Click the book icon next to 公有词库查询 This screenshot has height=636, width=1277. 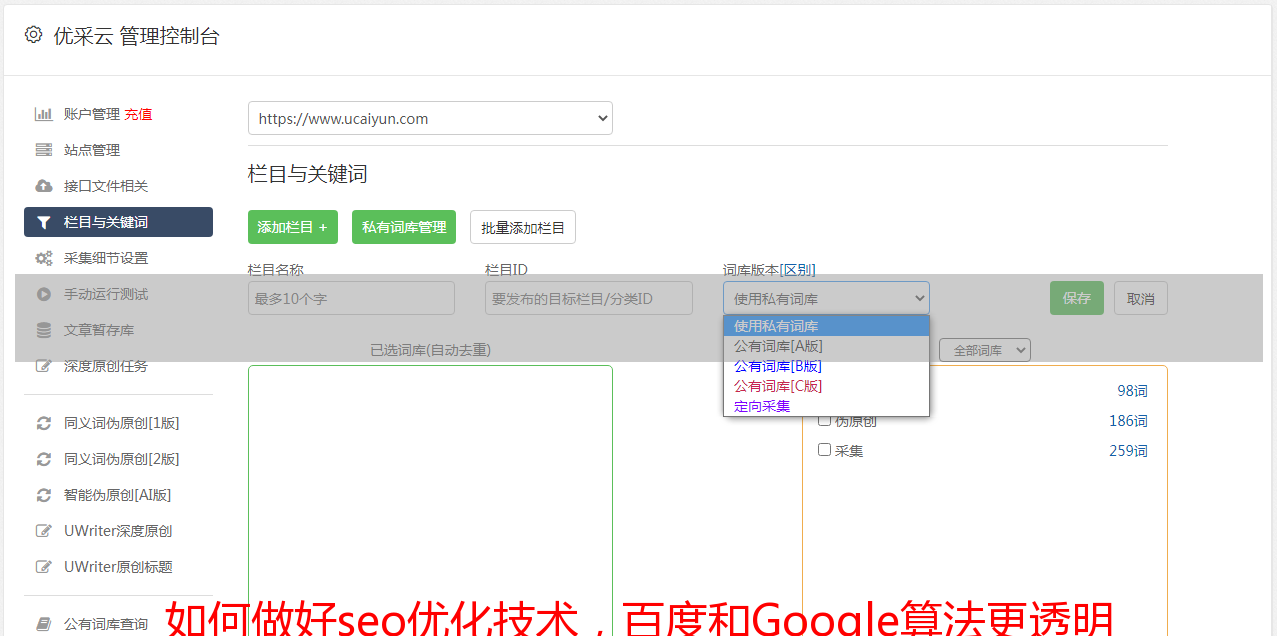click(x=44, y=624)
